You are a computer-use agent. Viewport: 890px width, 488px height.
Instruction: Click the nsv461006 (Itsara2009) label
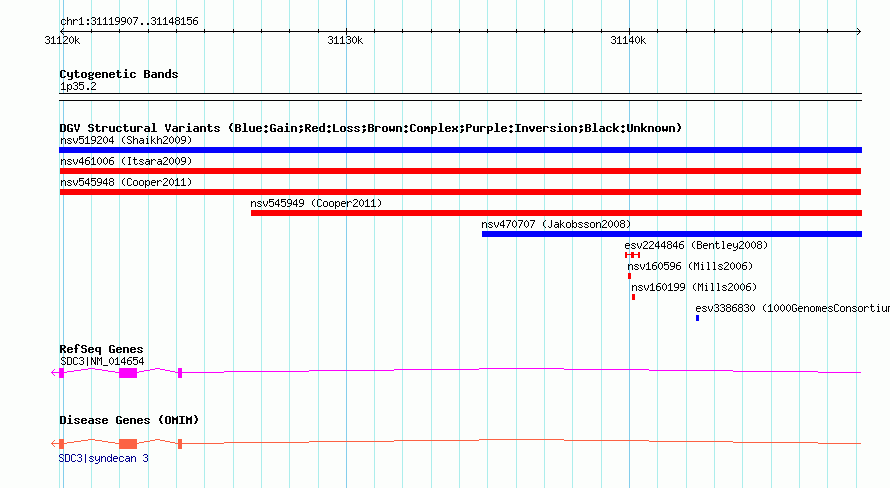pyautogui.click(x=126, y=161)
